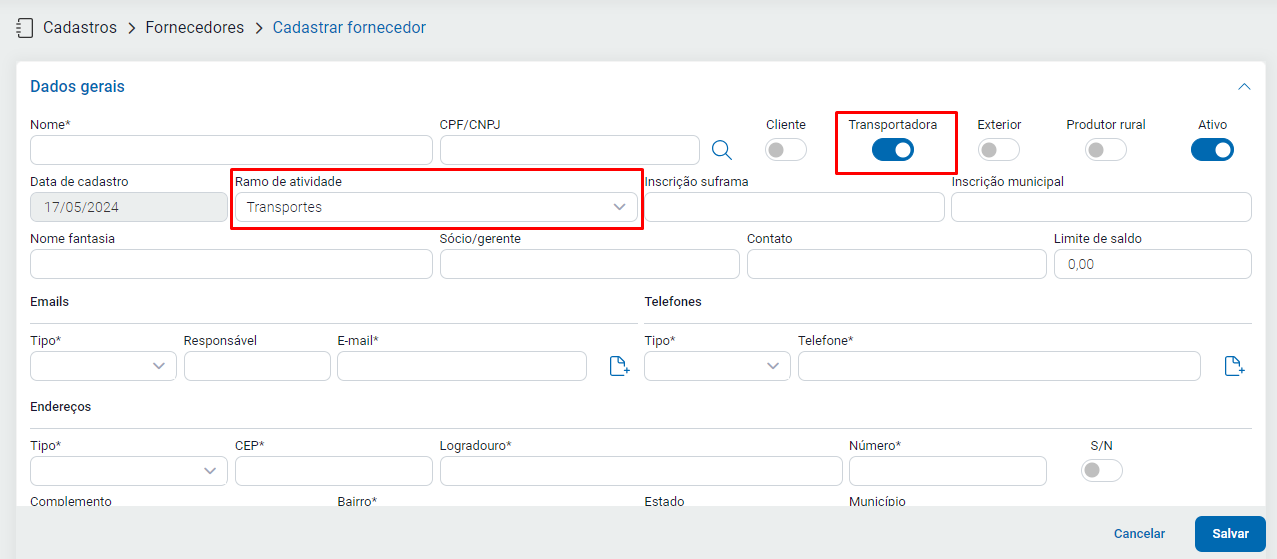Viewport: 1277px width, 559px height.
Task: Click the add telephone document icon
Action: [1234, 366]
